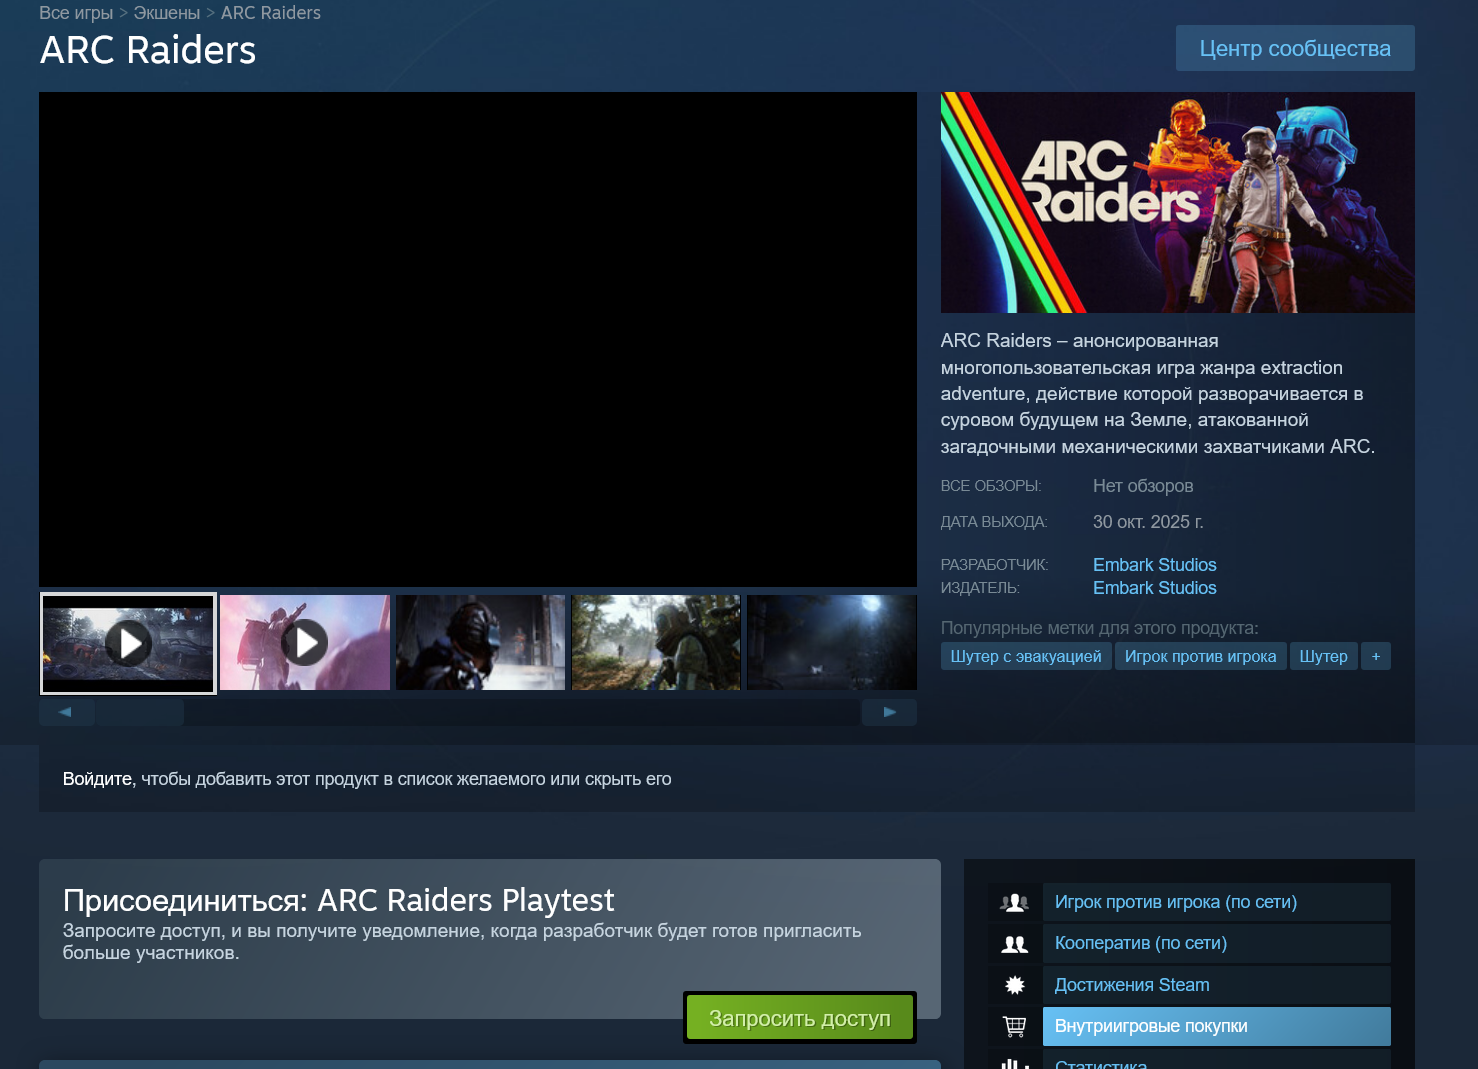Click the thumbnail strip scrollbar handle
Screen dimensions: 1478x1069
(140, 712)
